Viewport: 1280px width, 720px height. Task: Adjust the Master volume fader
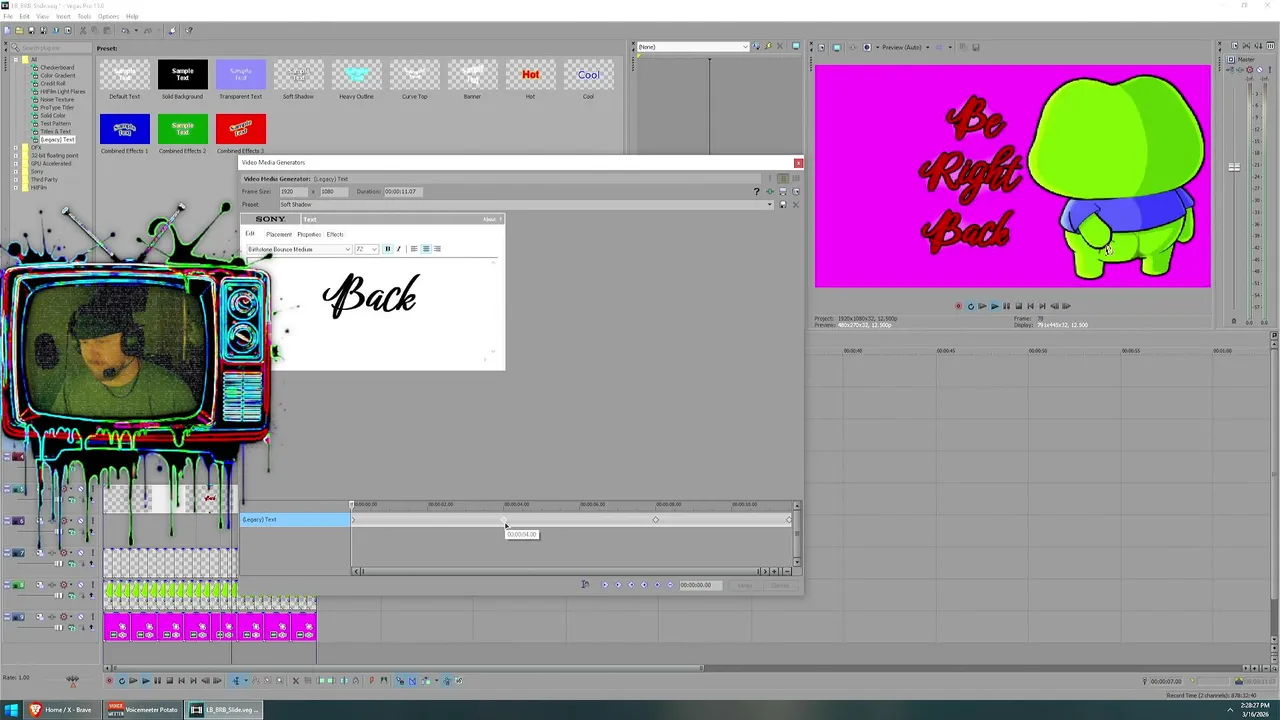[1234, 167]
